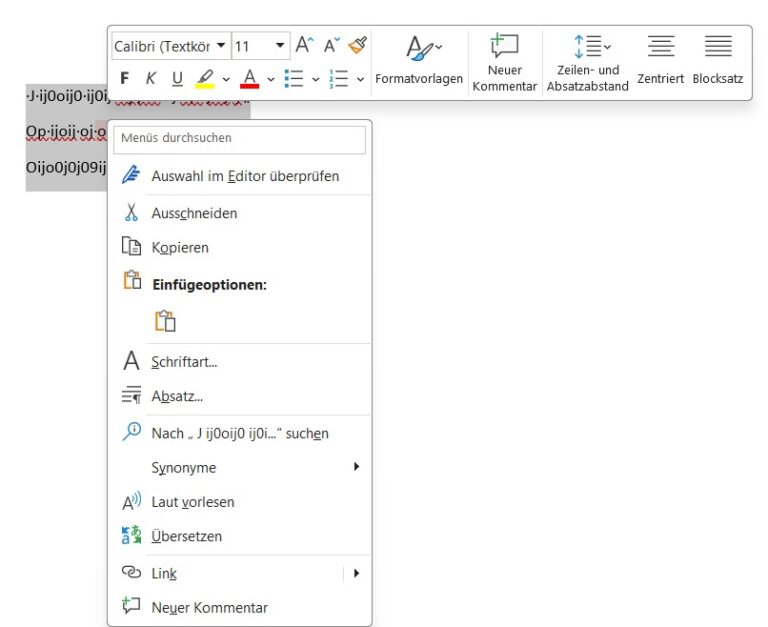This screenshot has width=768, height=627.
Task: Click copy icon beside Kopieren
Action: tap(131, 246)
